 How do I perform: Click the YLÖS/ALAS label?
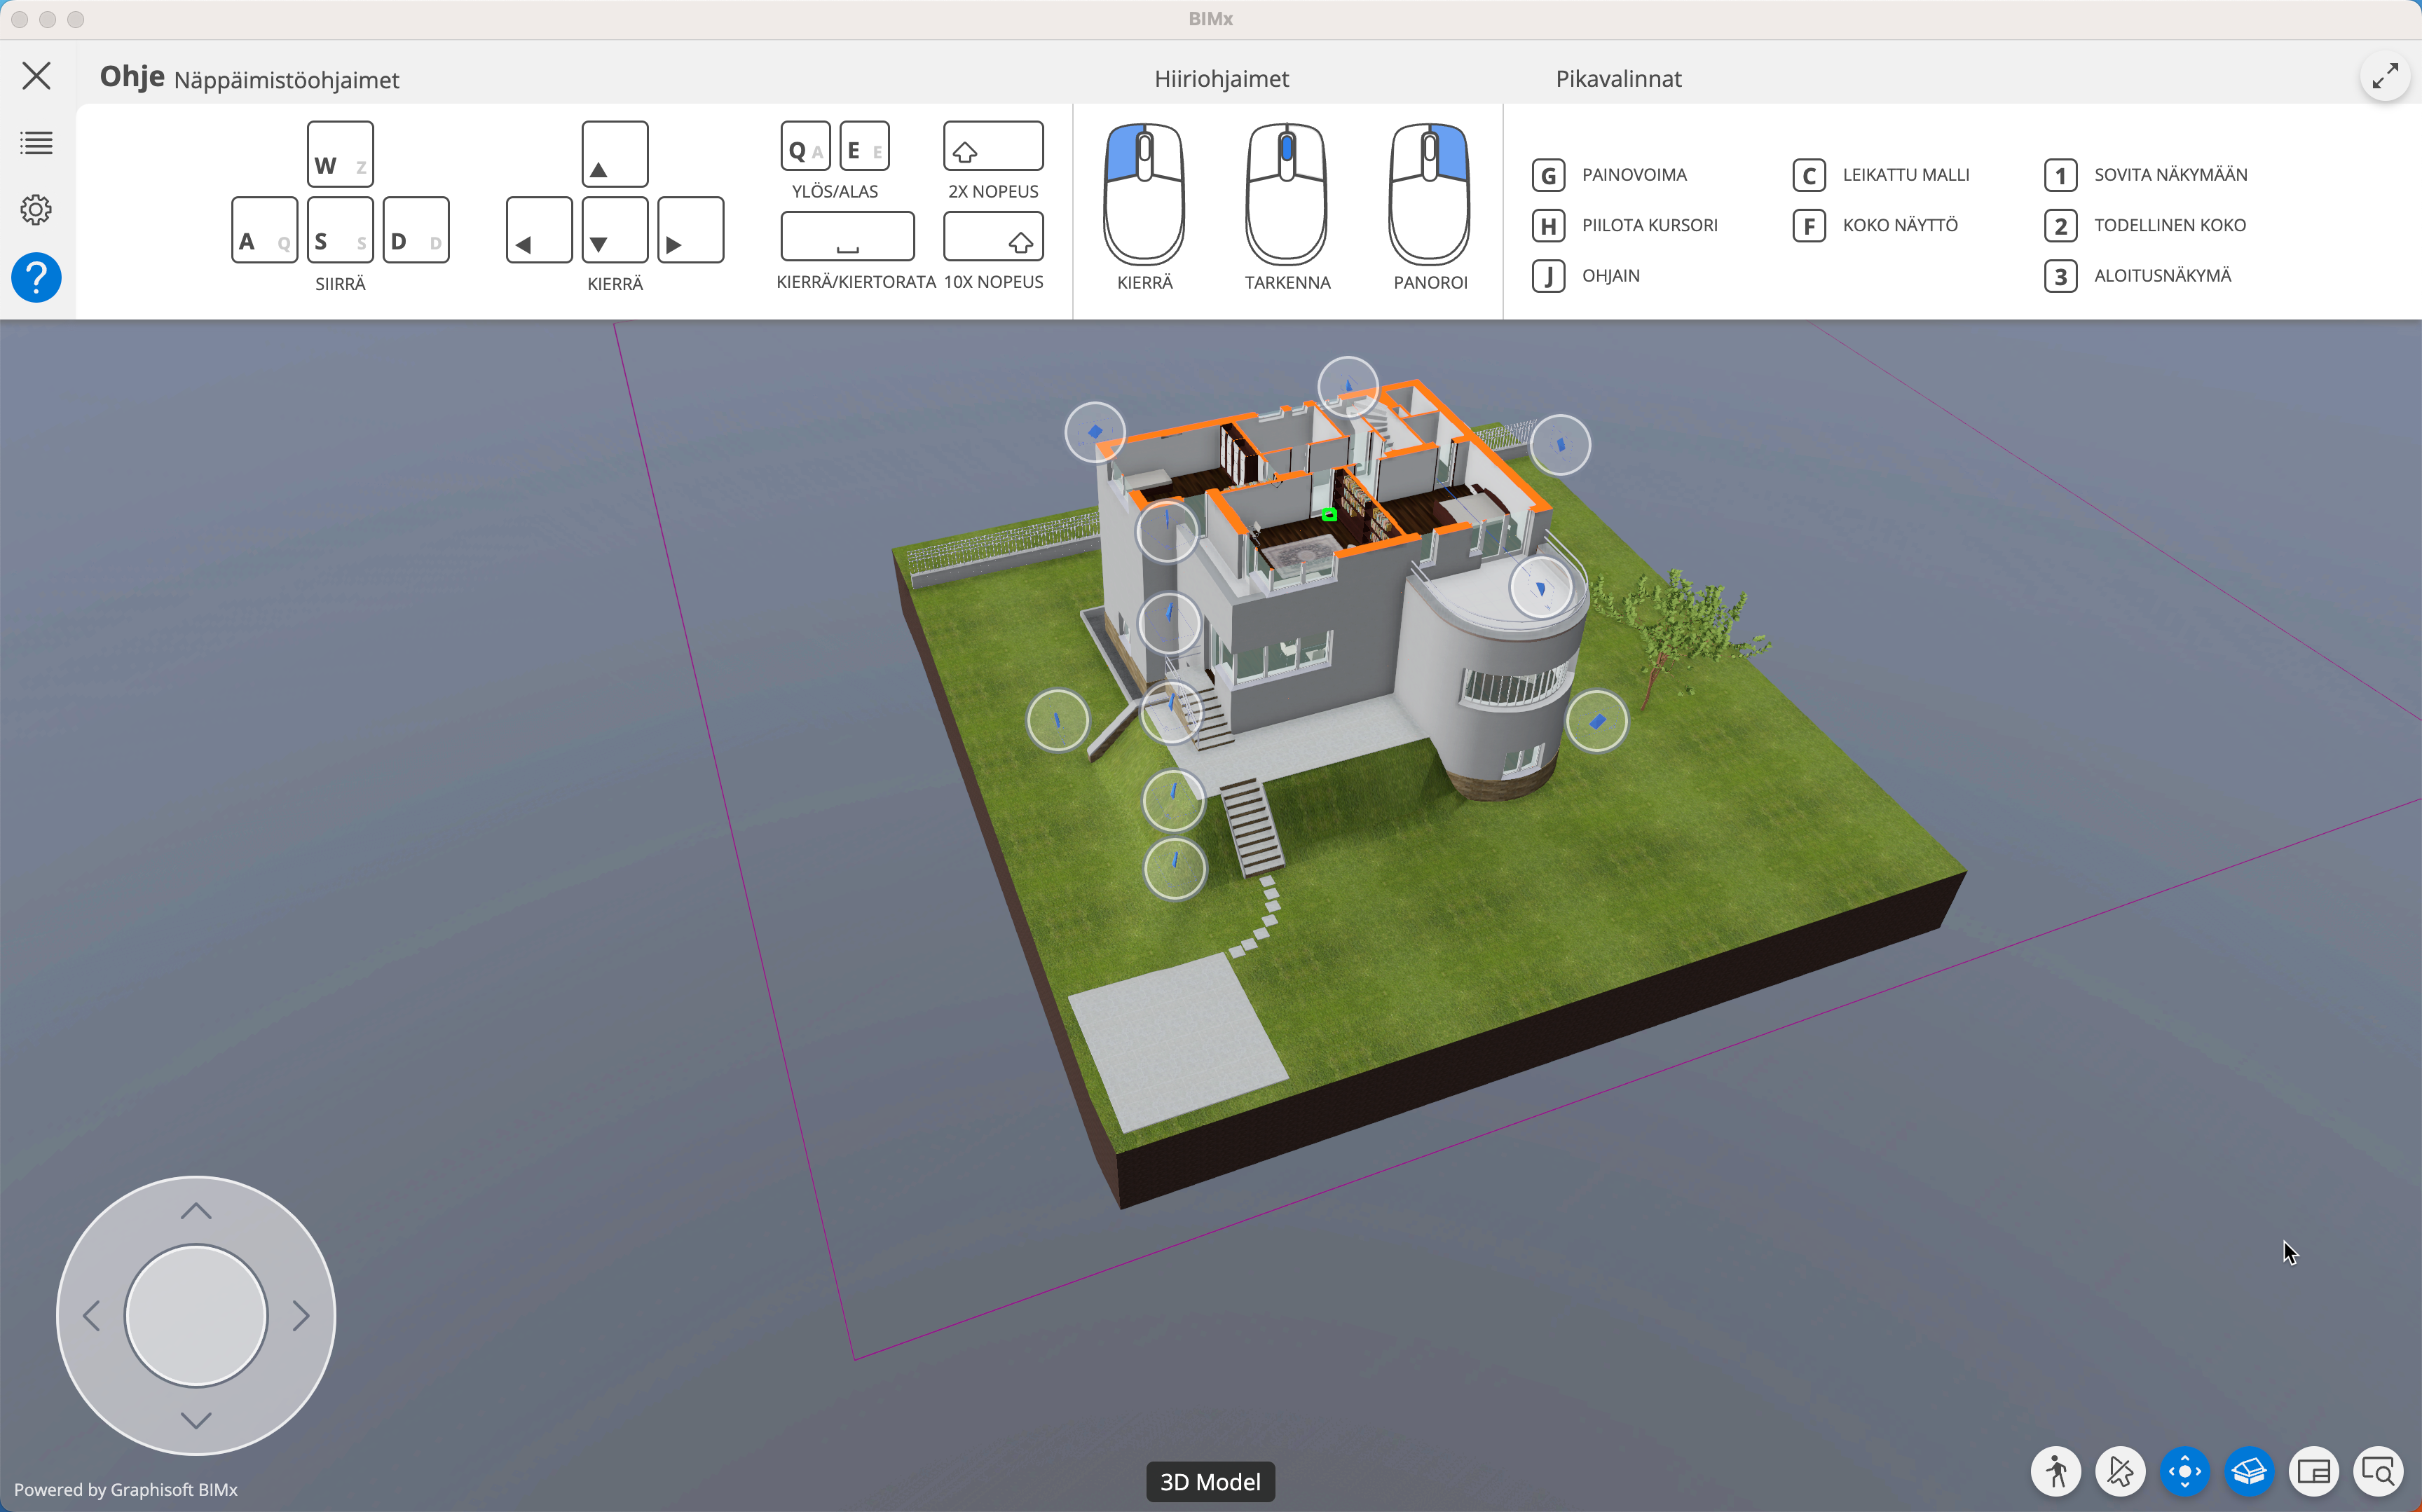(835, 192)
